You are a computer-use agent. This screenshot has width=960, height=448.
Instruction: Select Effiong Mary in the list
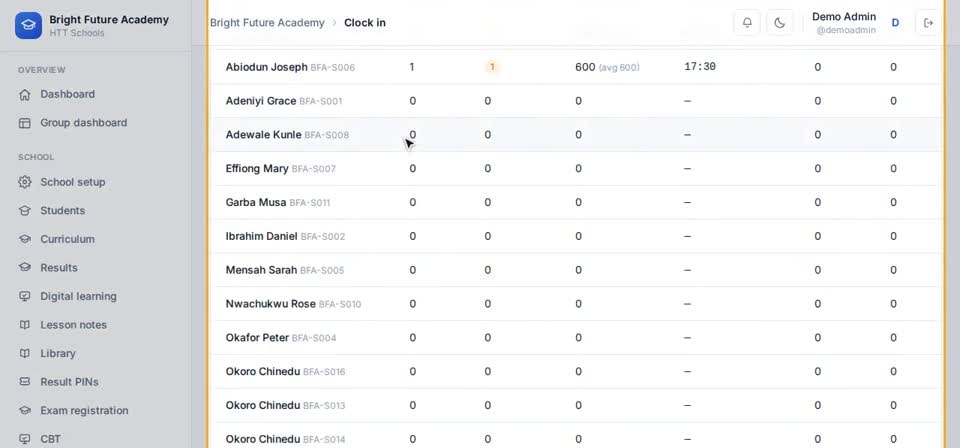pos(257,168)
